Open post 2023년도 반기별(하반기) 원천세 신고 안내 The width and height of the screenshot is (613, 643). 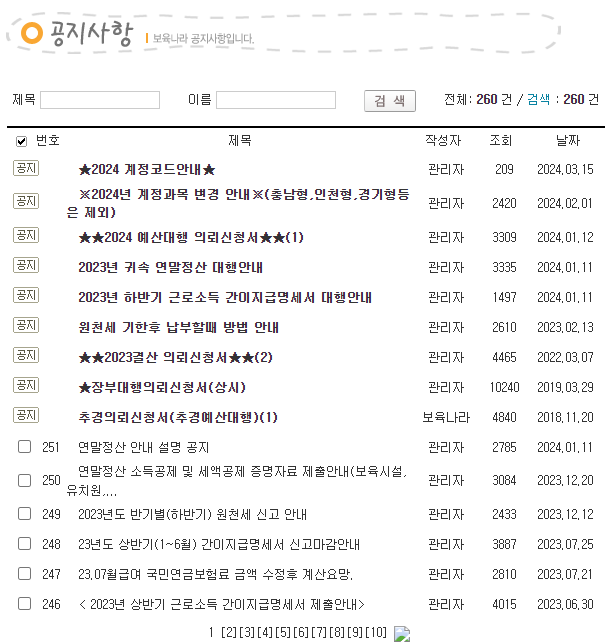tap(192, 514)
